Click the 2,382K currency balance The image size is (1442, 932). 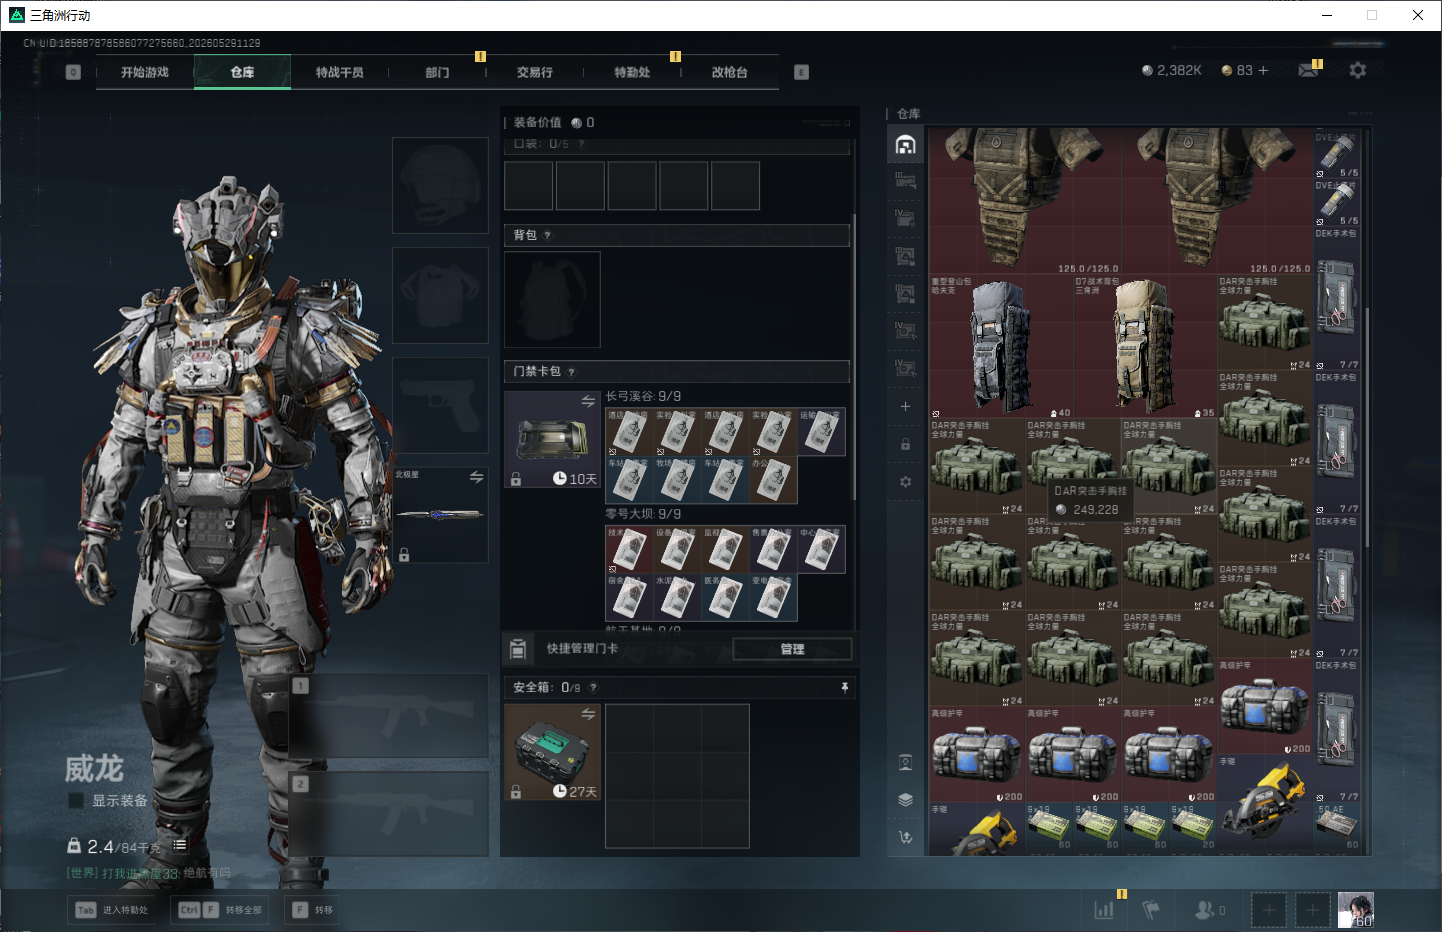coord(1172,70)
